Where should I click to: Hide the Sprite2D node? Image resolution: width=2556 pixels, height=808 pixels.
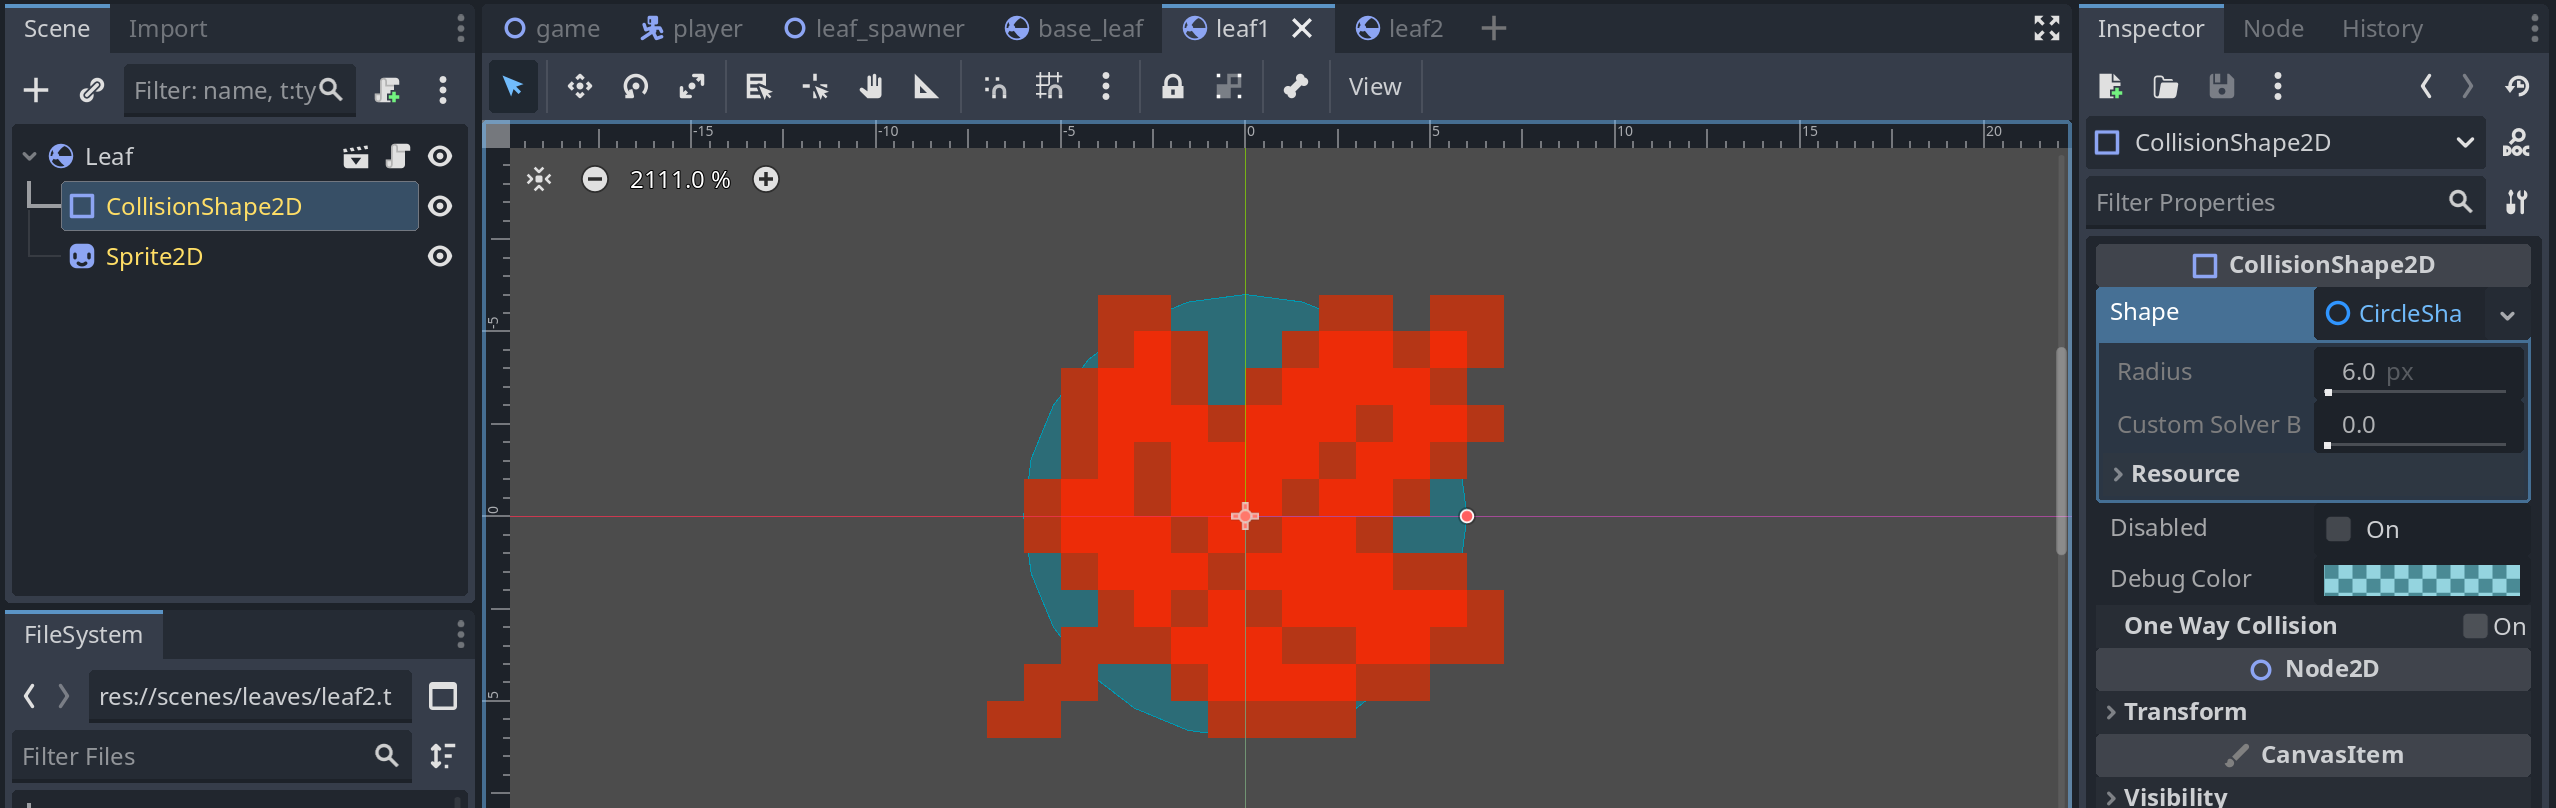[439, 256]
